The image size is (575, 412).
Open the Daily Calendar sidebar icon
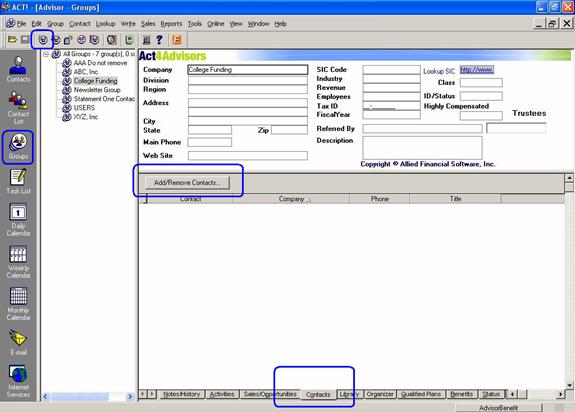[x=18, y=220]
